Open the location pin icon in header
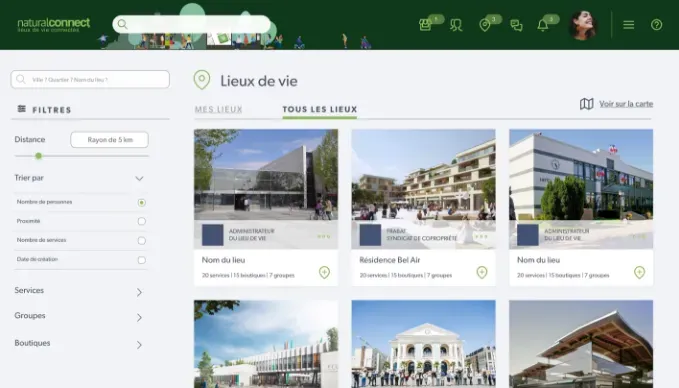 (x=485, y=25)
